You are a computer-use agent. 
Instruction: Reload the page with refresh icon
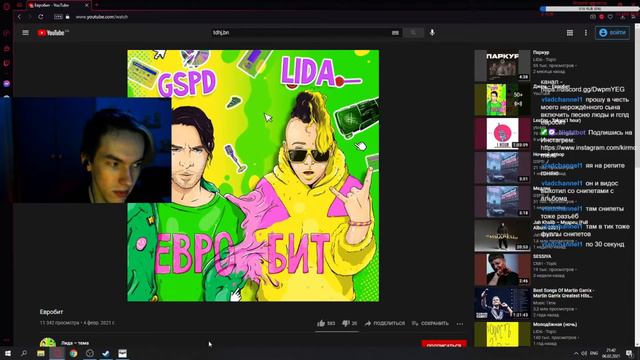click(40, 17)
